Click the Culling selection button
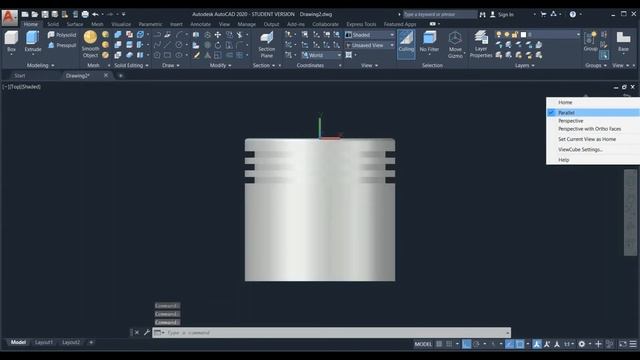This screenshot has height=360, width=640. point(406,44)
